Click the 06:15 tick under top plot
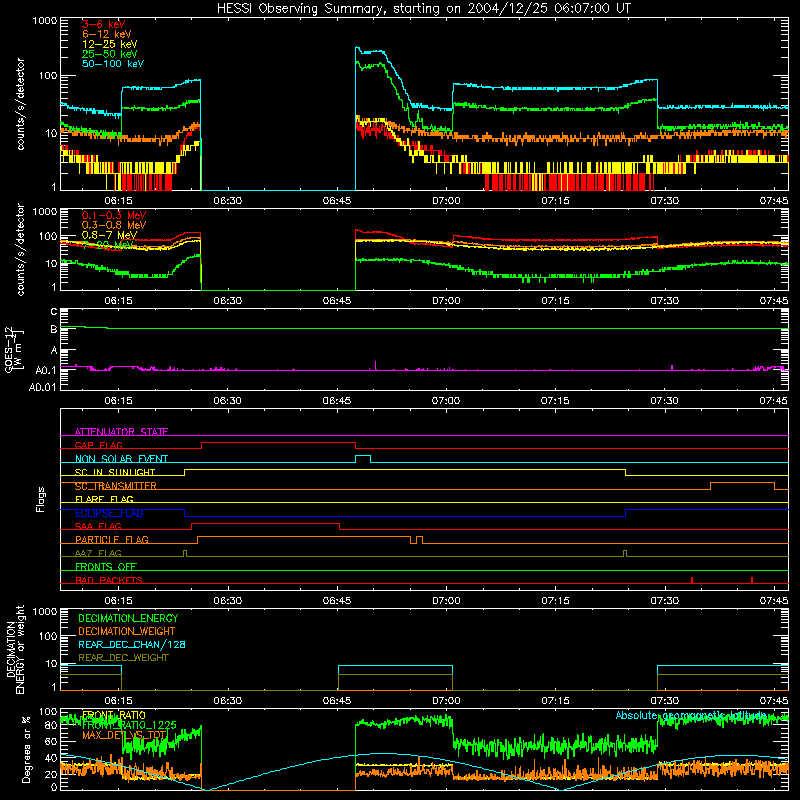This screenshot has height=800, width=800. point(118,201)
